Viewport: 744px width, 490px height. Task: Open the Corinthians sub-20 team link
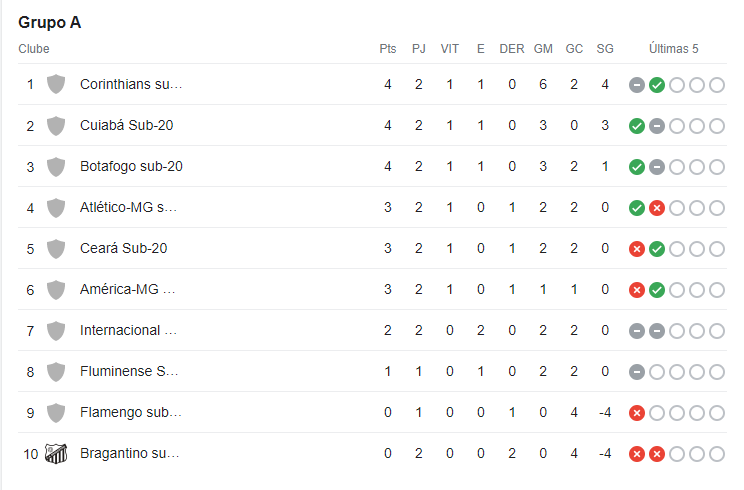click(x=131, y=84)
